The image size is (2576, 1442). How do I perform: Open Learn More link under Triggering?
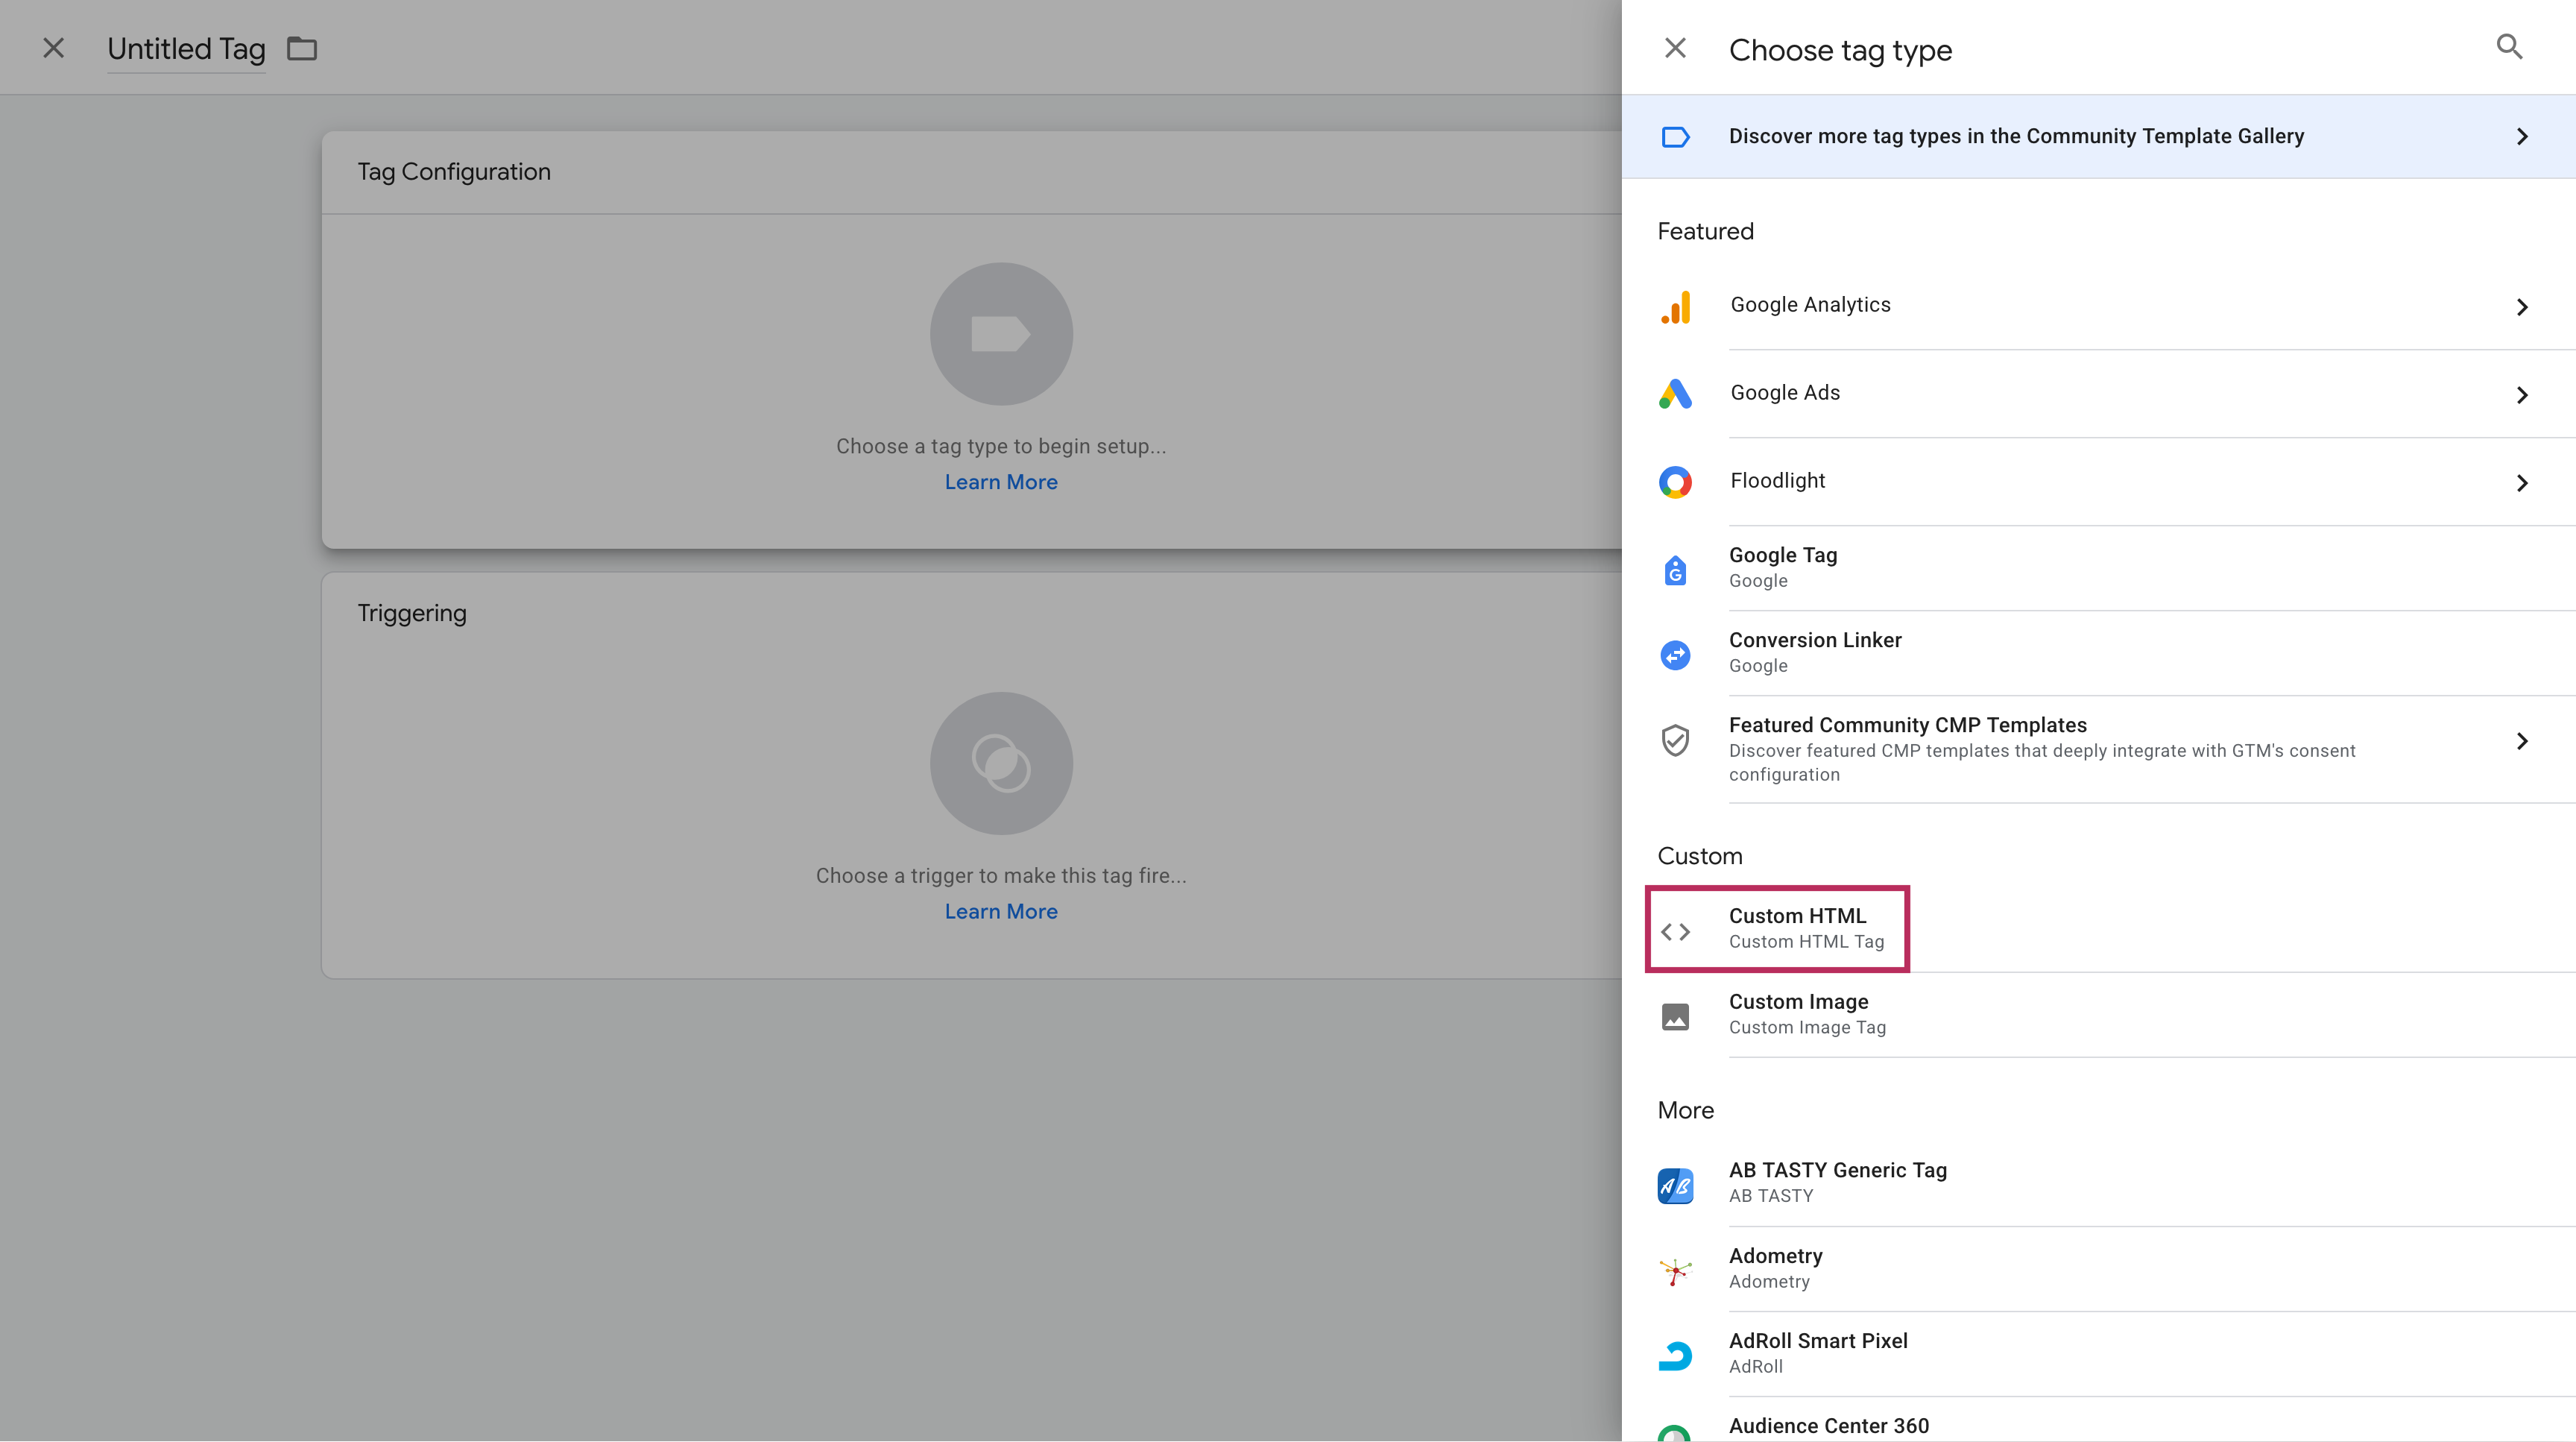(1001, 911)
